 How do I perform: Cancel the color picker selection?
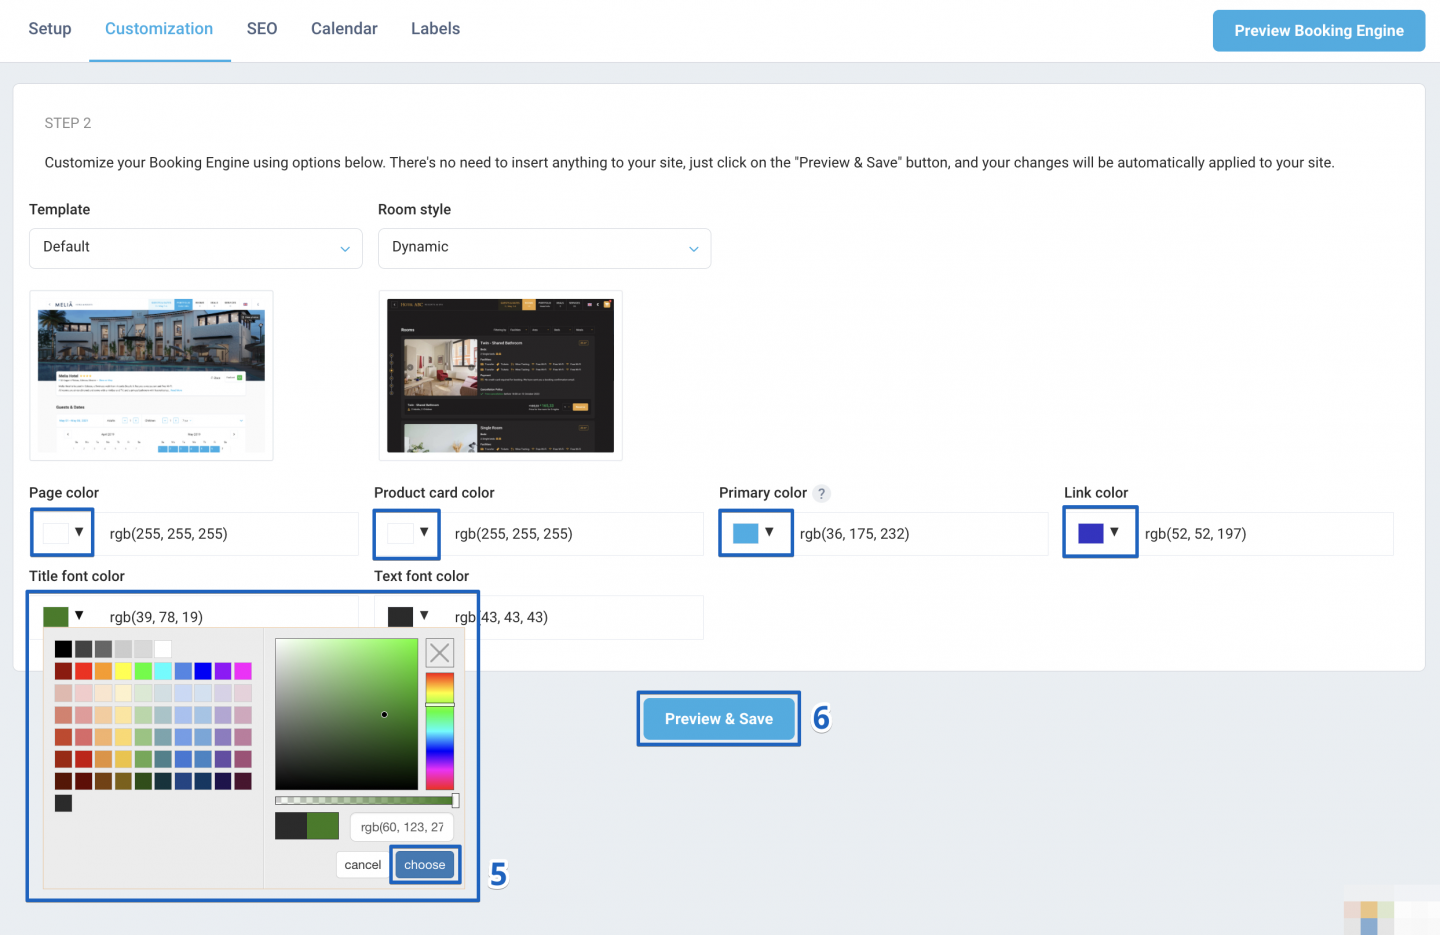tap(363, 865)
